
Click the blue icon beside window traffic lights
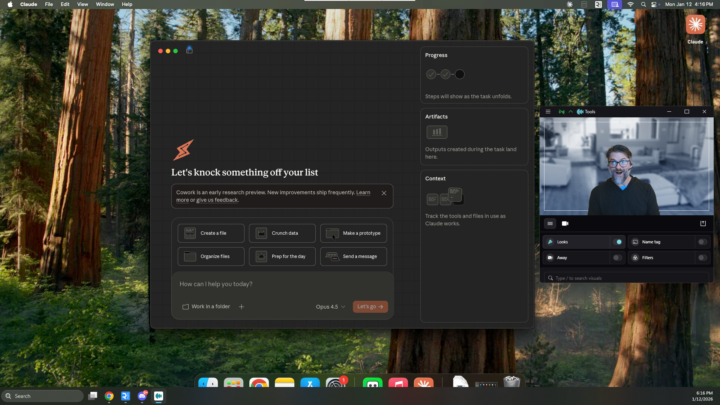[x=189, y=50]
